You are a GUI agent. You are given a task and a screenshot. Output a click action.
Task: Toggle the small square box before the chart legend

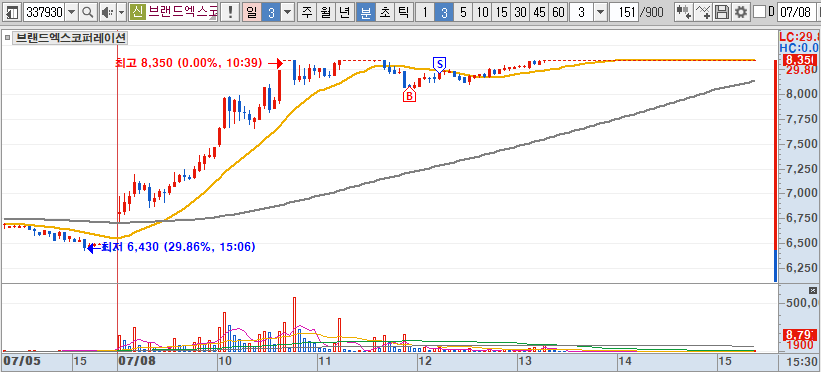tap(7, 38)
